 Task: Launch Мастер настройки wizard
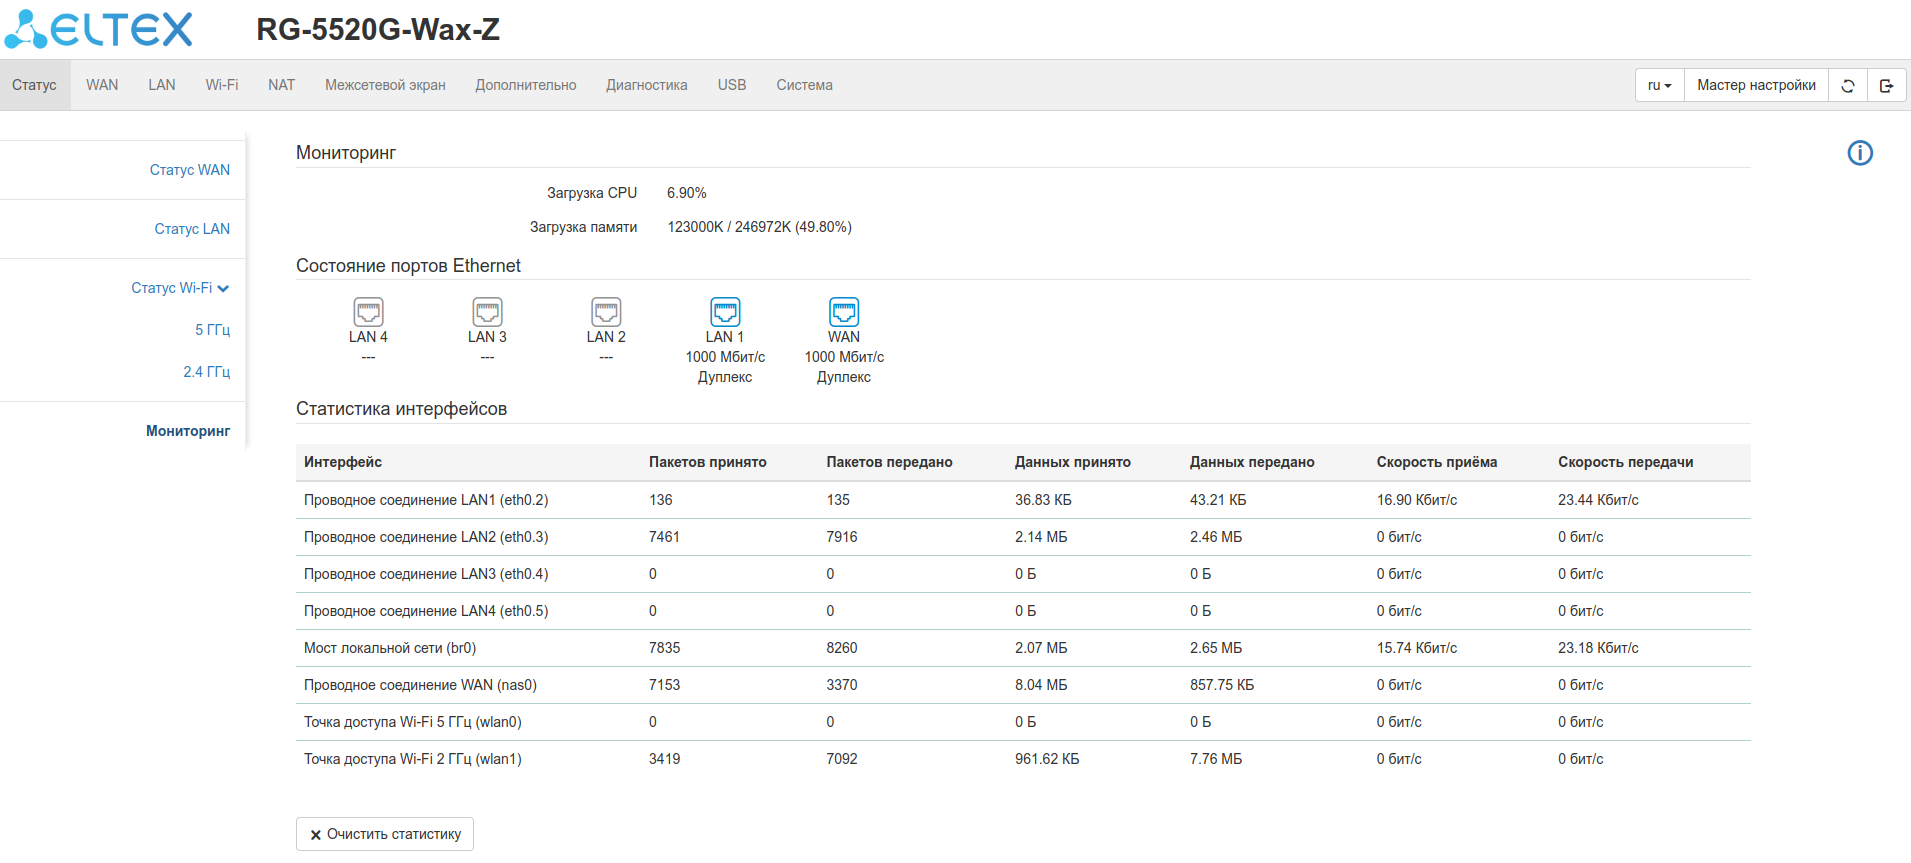click(1756, 86)
